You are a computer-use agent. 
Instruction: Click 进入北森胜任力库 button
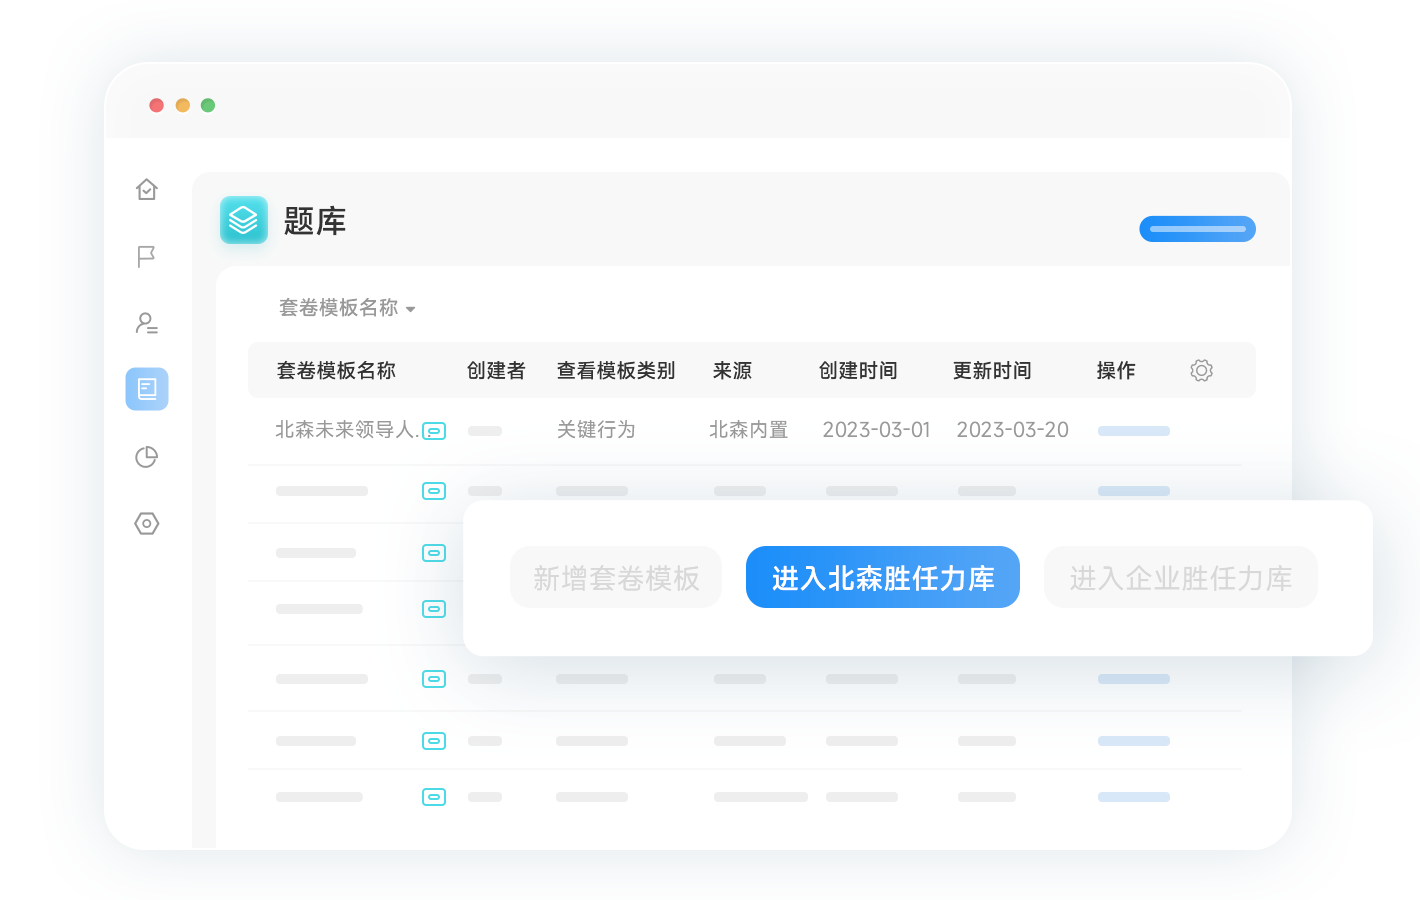[x=882, y=577]
